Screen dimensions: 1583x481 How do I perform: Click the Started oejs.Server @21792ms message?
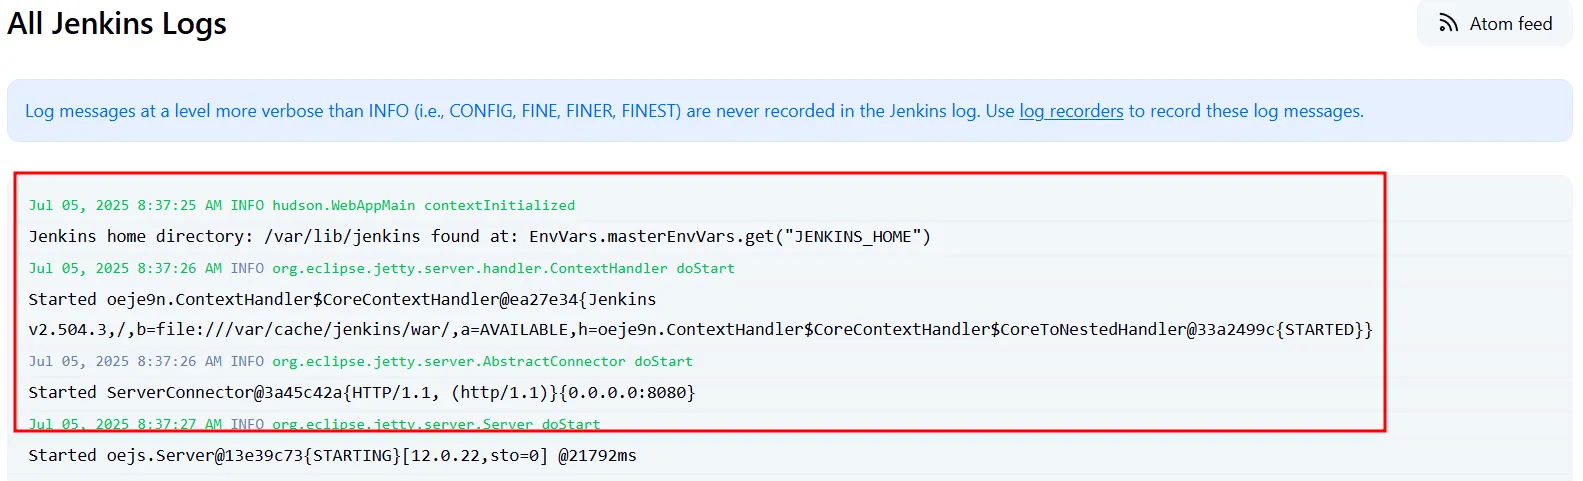[332, 455]
